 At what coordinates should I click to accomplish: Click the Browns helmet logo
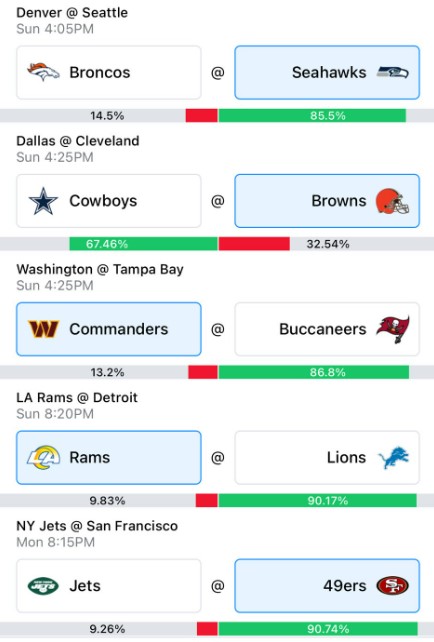coord(392,201)
